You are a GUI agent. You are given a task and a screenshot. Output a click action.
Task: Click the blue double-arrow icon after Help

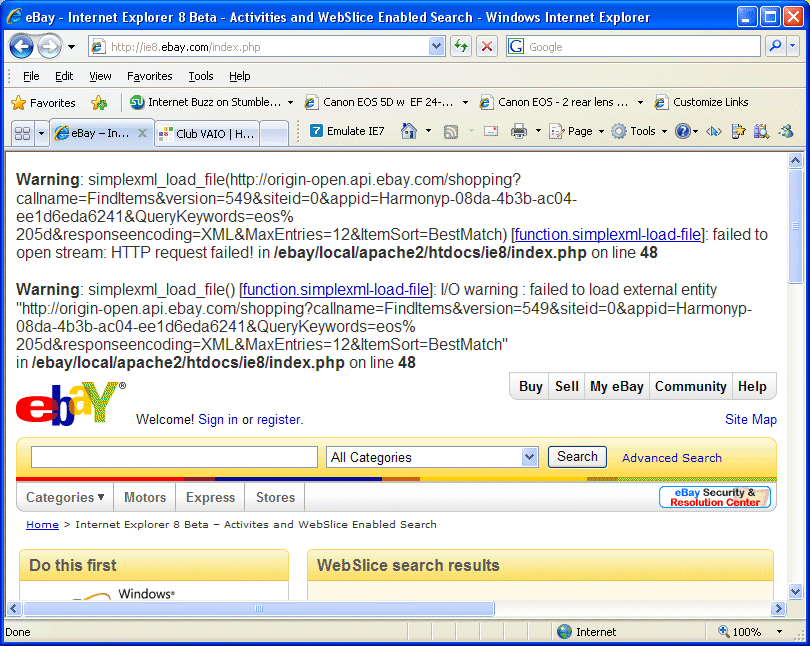click(x=713, y=132)
